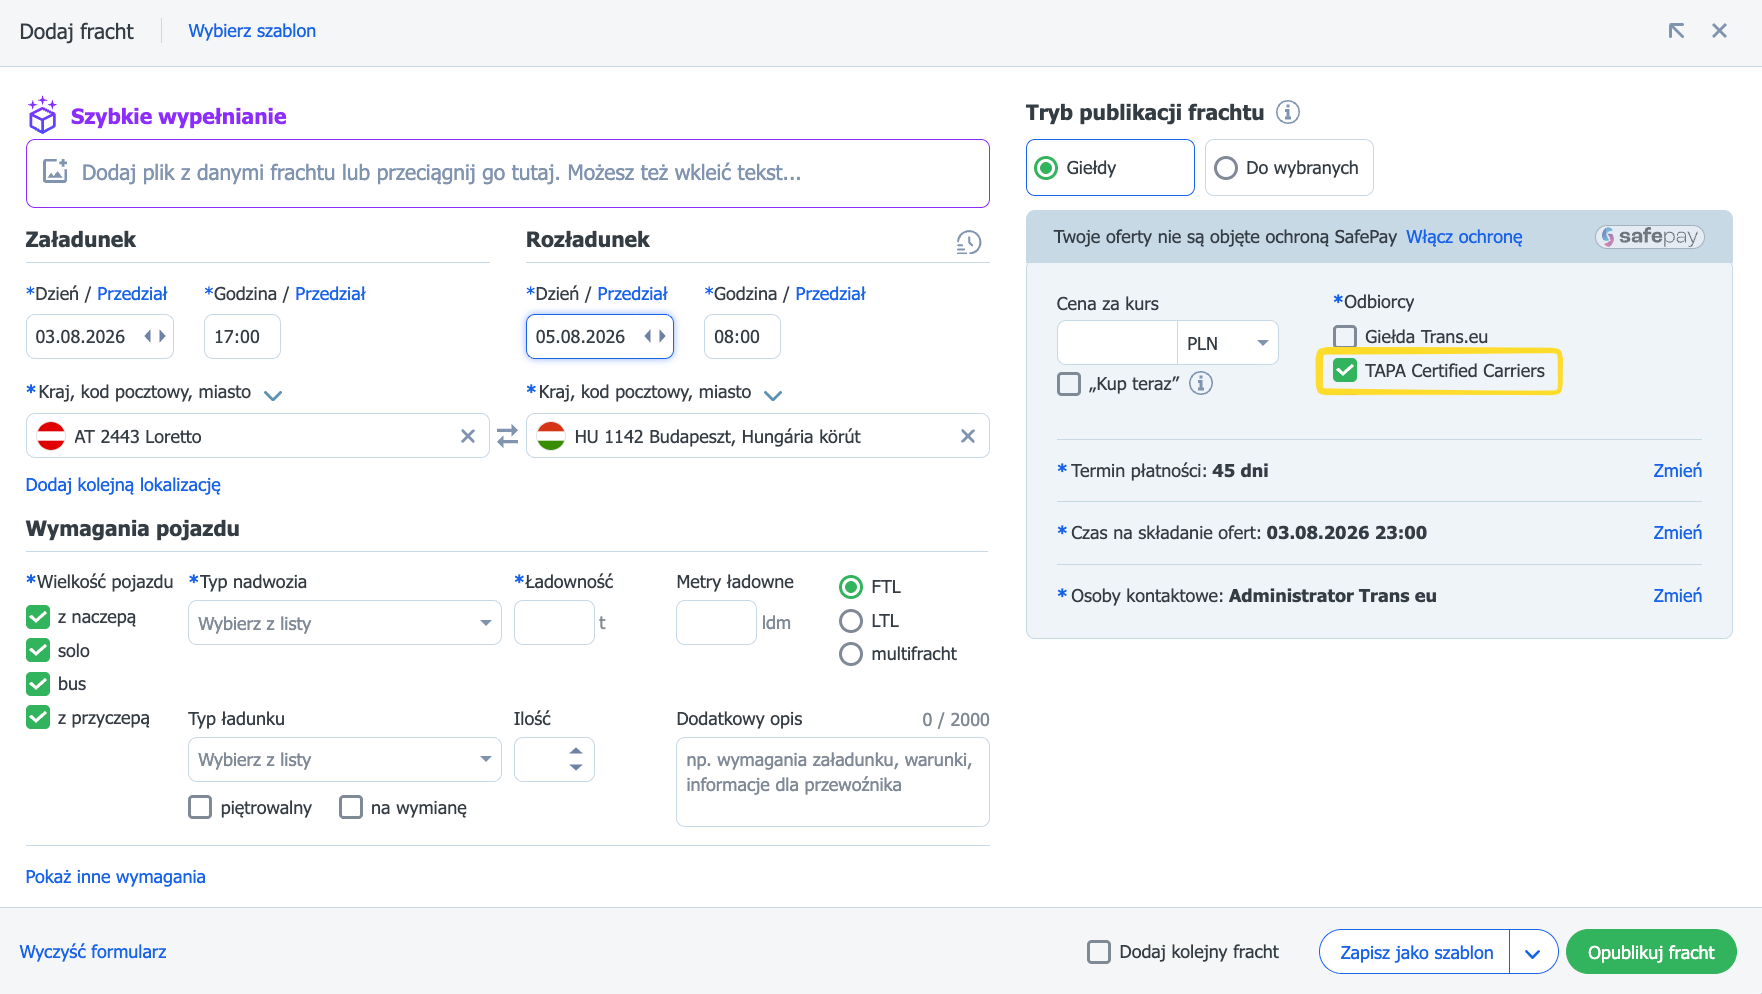Enable the piętrowalny checkbox
The width and height of the screenshot is (1762, 994).
pos(200,807)
